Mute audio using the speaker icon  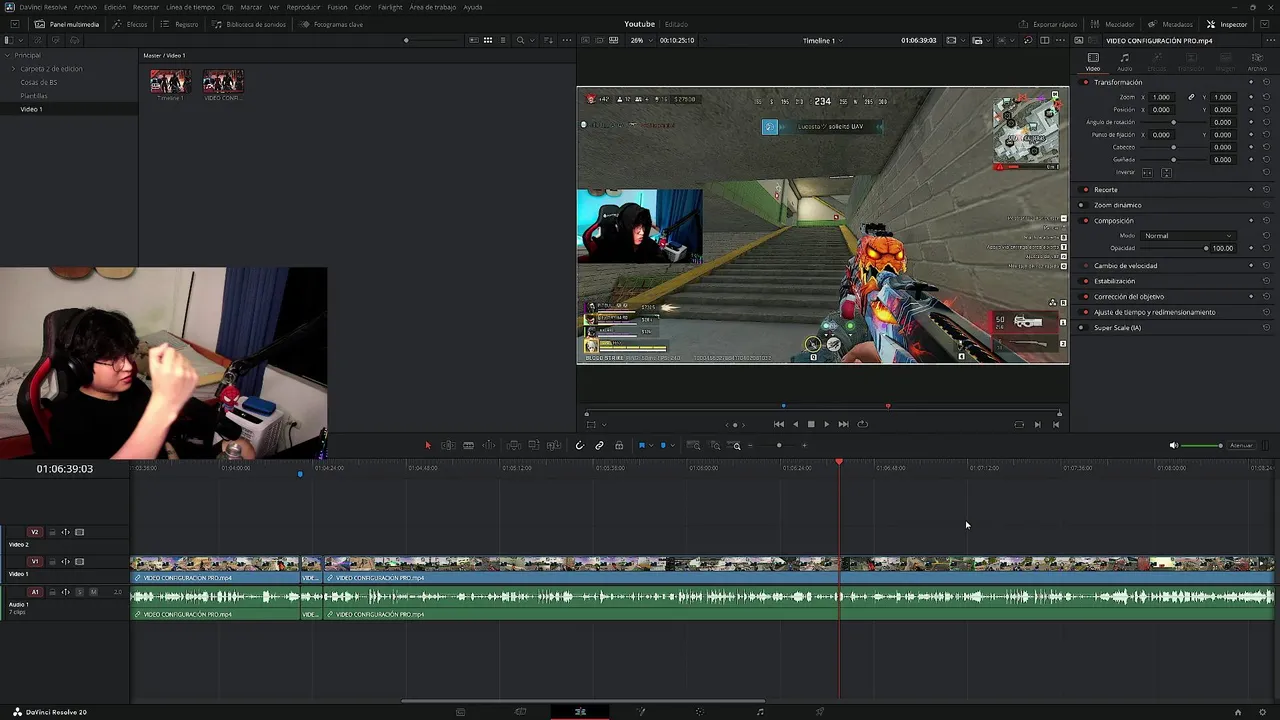click(x=1174, y=445)
